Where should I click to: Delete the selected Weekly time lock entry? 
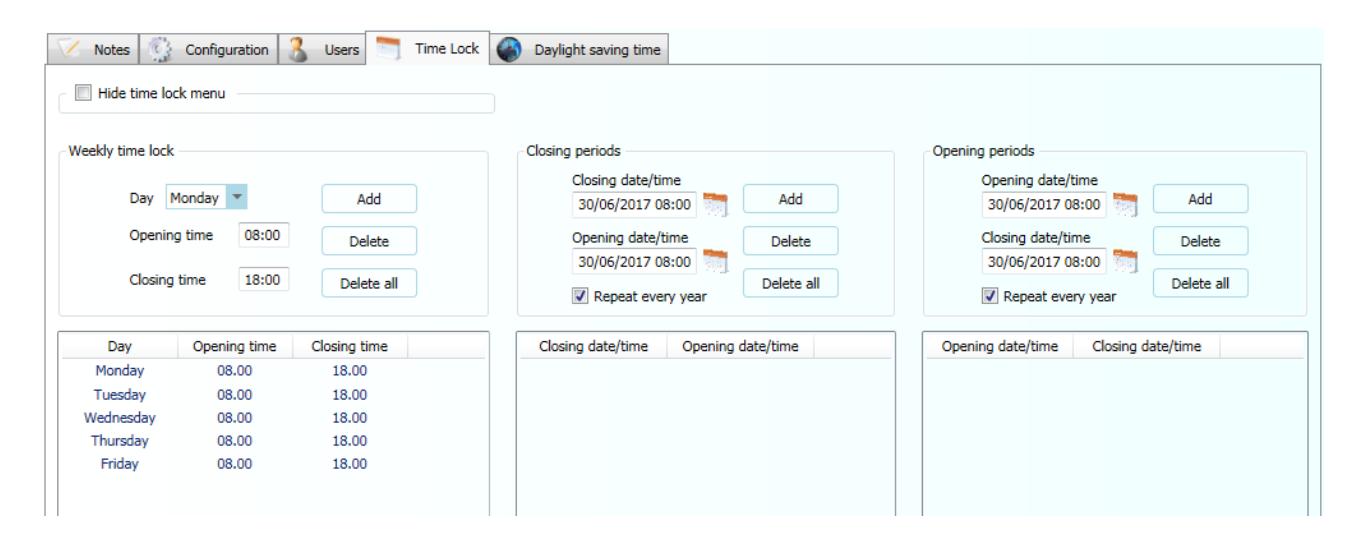pyautogui.click(x=369, y=241)
